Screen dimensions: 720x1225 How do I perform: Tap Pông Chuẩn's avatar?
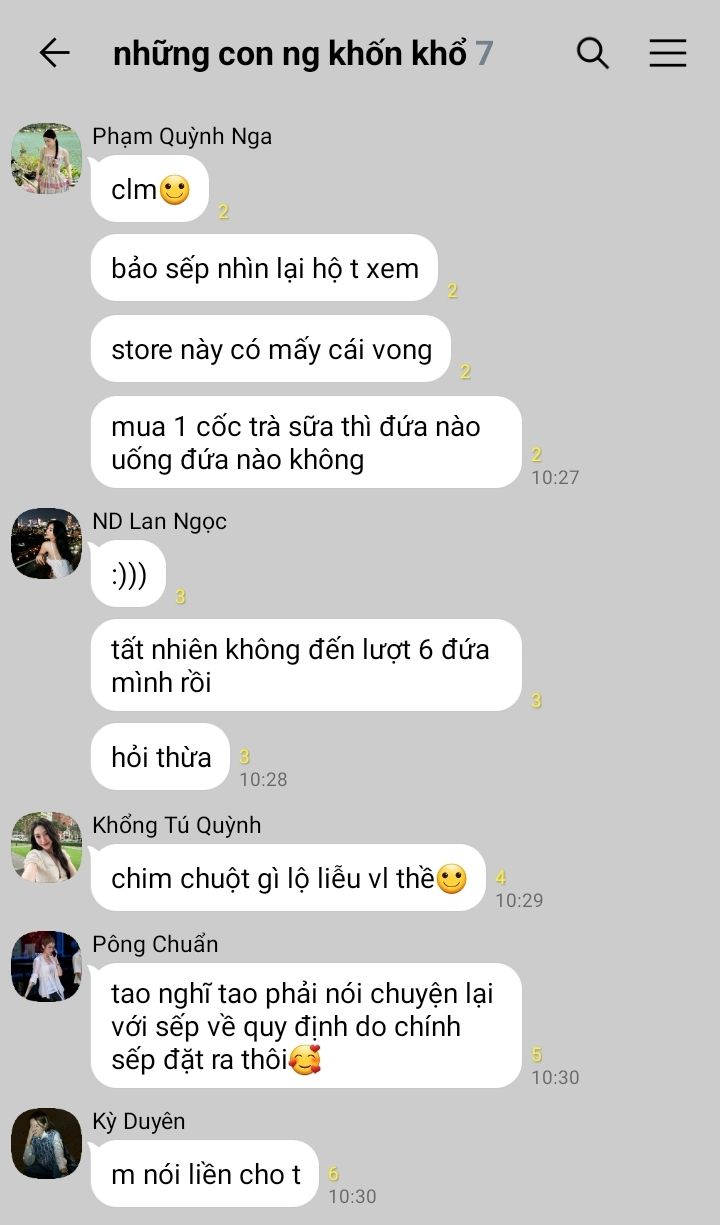[46, 966]
